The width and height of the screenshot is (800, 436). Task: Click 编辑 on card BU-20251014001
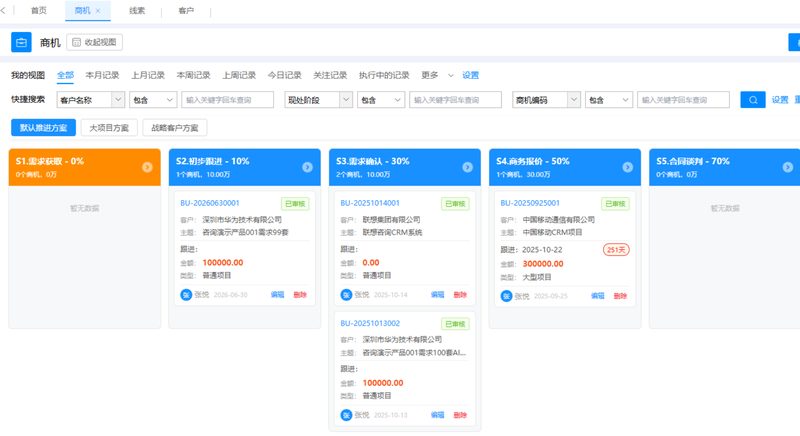pyautogui.click(x=438, y=295)
